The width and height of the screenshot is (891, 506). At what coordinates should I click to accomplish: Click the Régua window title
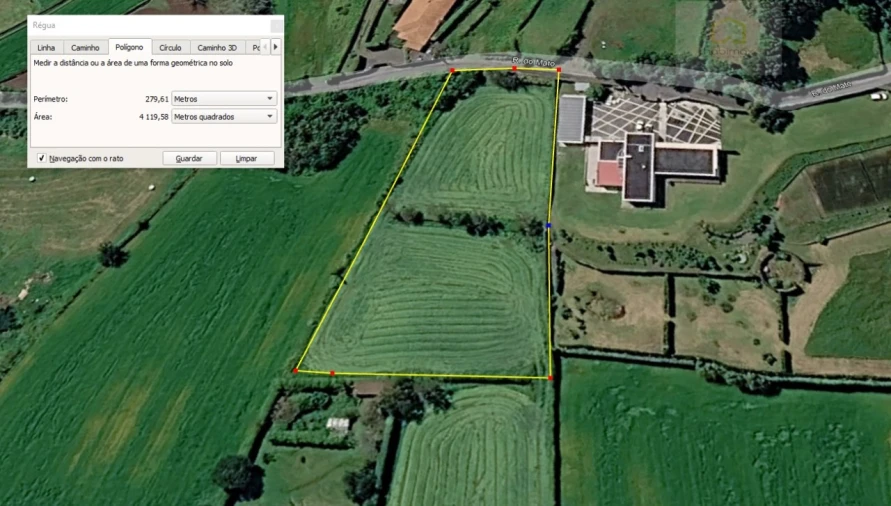click(x=44, y=25)
